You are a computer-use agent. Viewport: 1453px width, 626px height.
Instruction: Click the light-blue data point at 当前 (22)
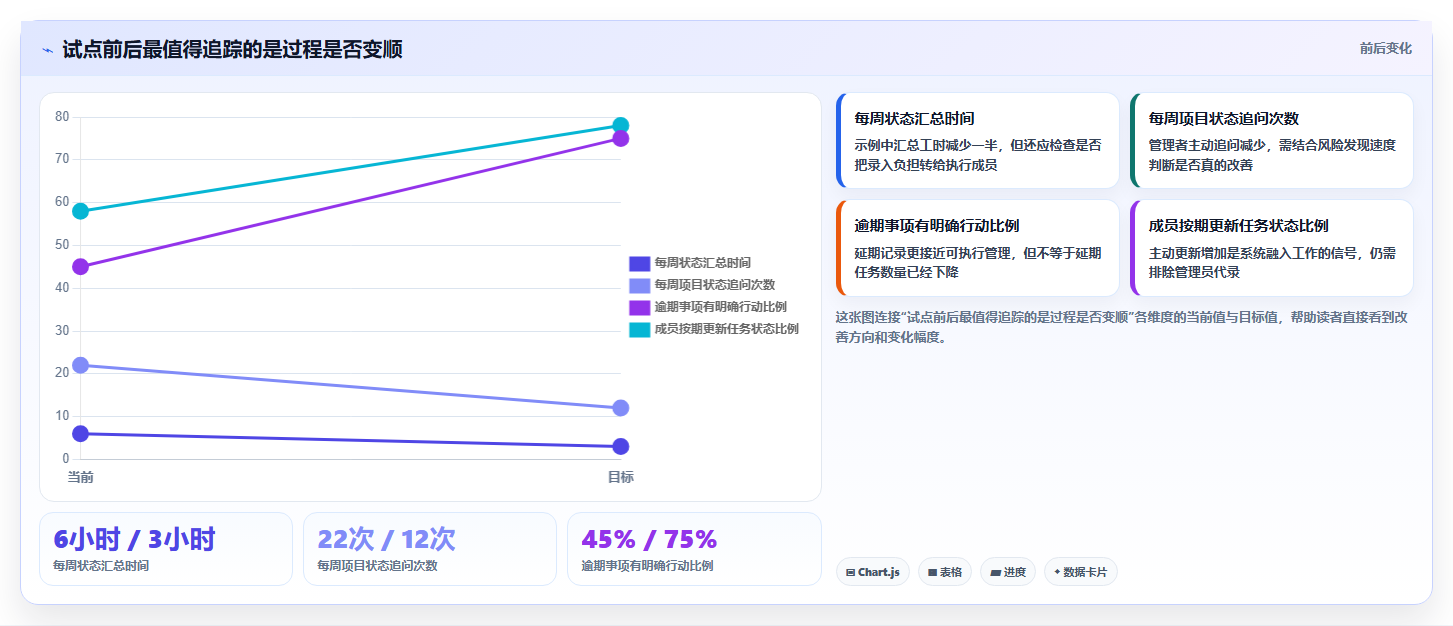81,365
